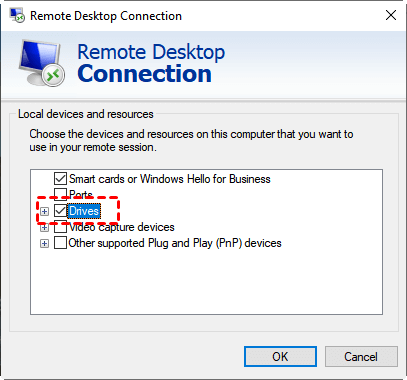The image size is (407, 380).
Task: Uncheck the Drives checkbox
Action: 60,211
